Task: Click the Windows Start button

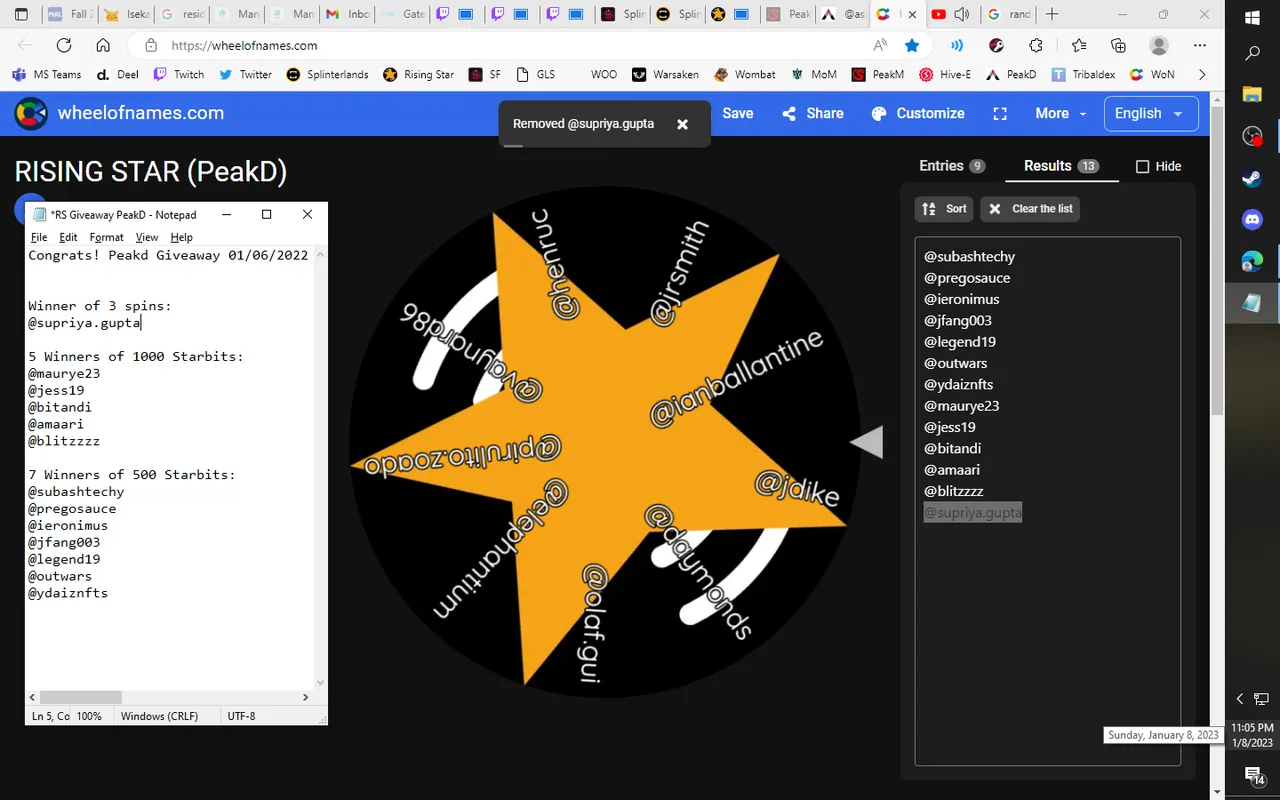Action: pyautogui.click(x=1252, y=17)
